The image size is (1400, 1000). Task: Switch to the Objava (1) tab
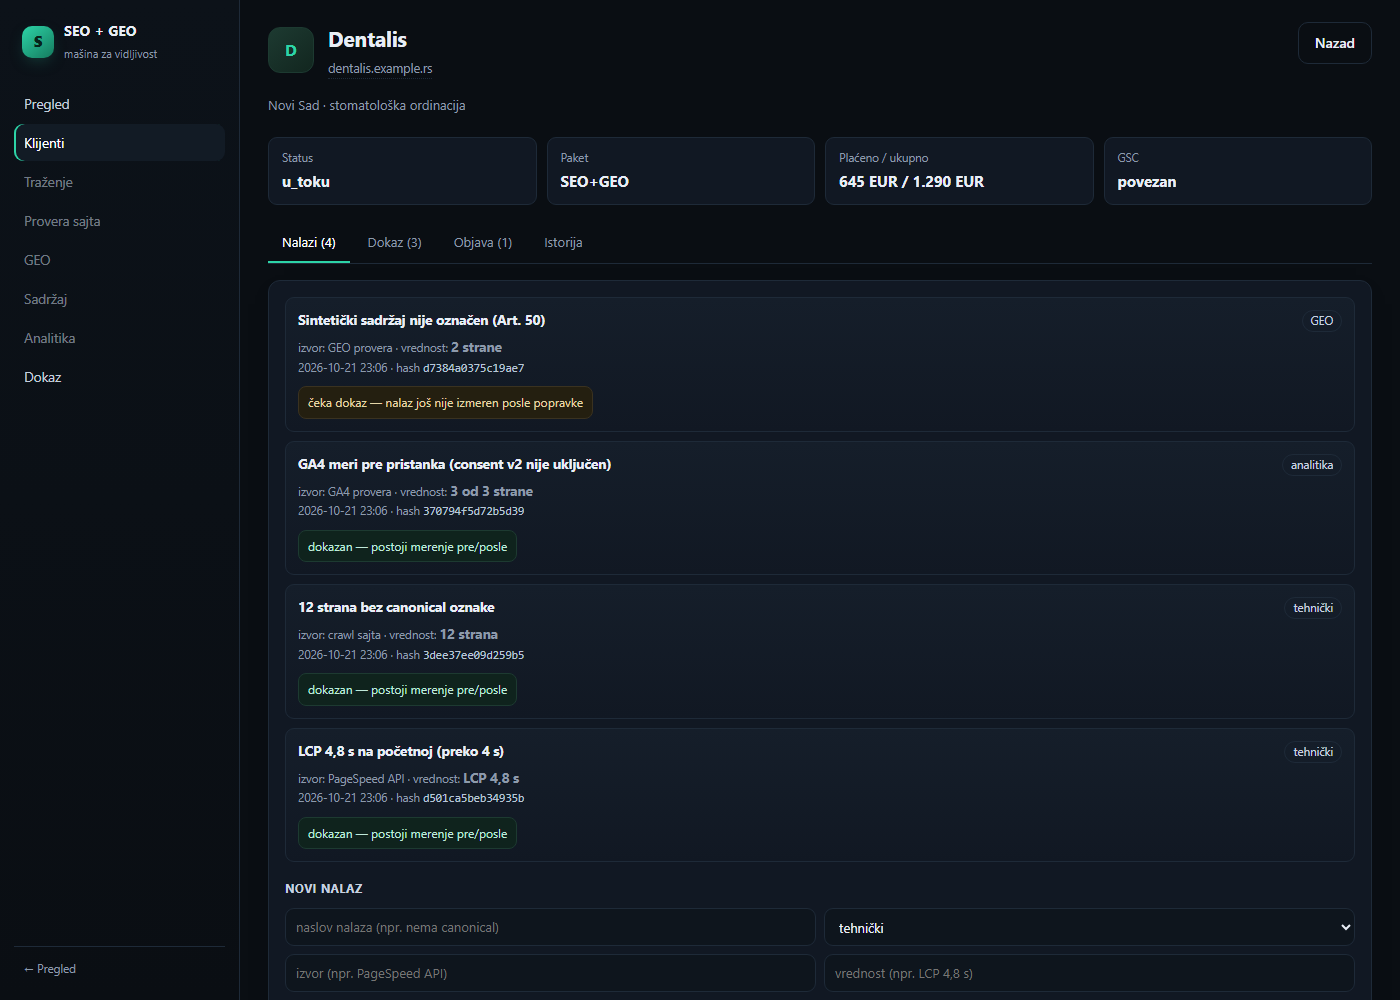click(x=483, y=243)
